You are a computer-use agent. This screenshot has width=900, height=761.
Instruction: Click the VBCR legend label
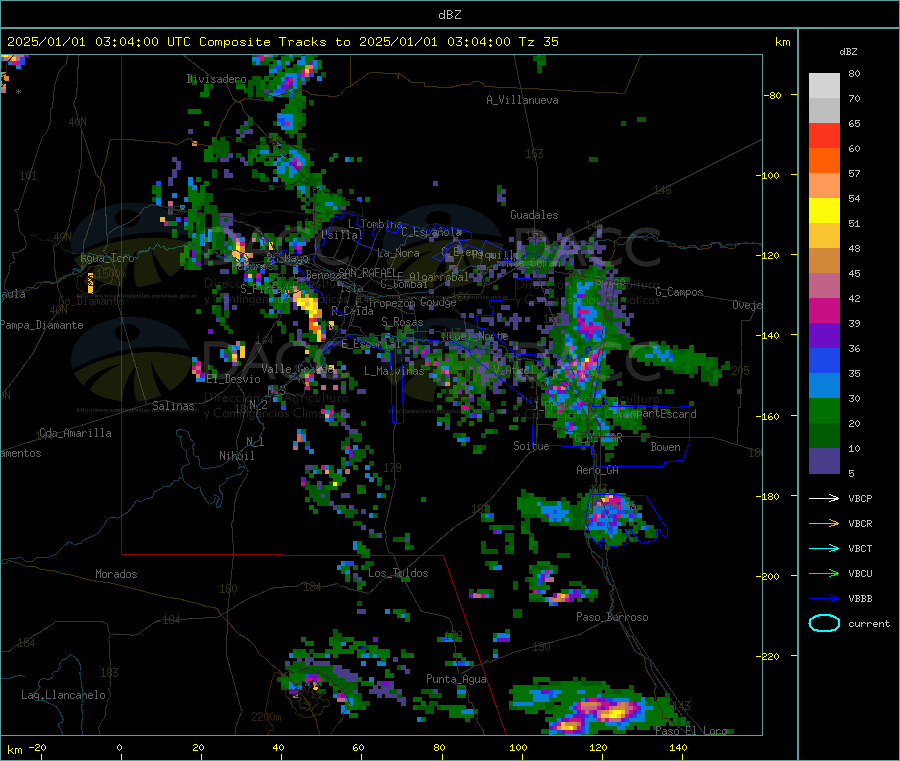click(860, 523)
